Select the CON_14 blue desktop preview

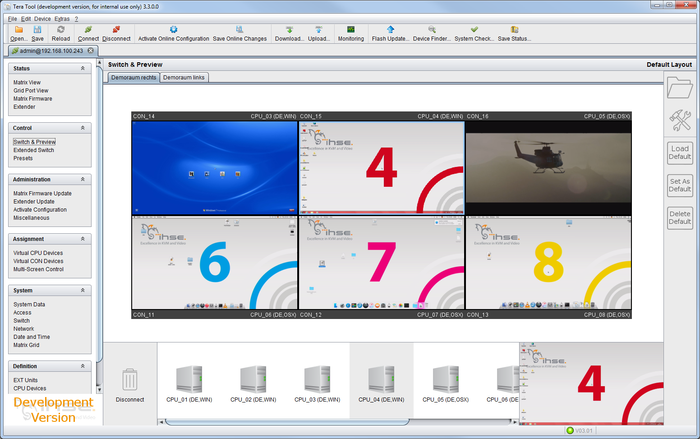coord(215,168)
